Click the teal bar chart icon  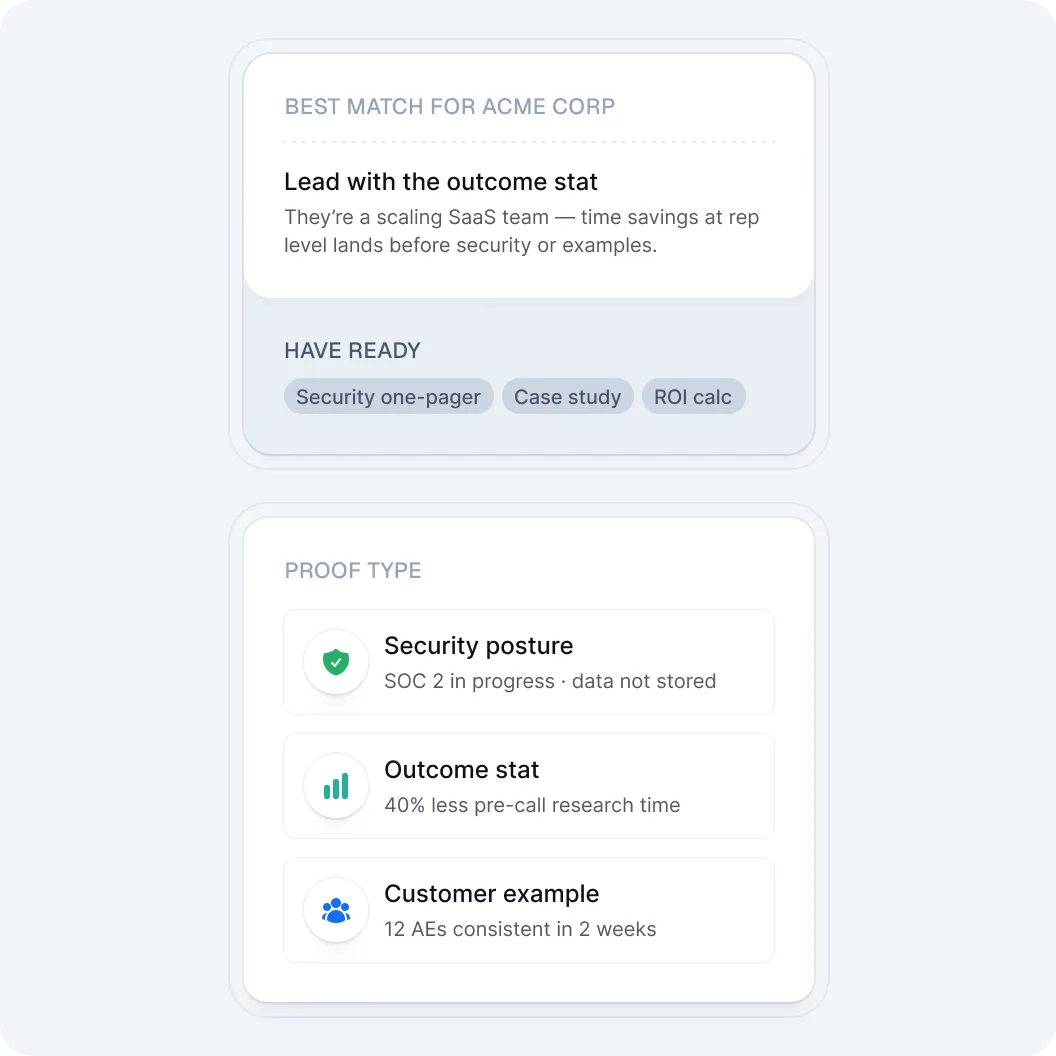pos(336,786)
